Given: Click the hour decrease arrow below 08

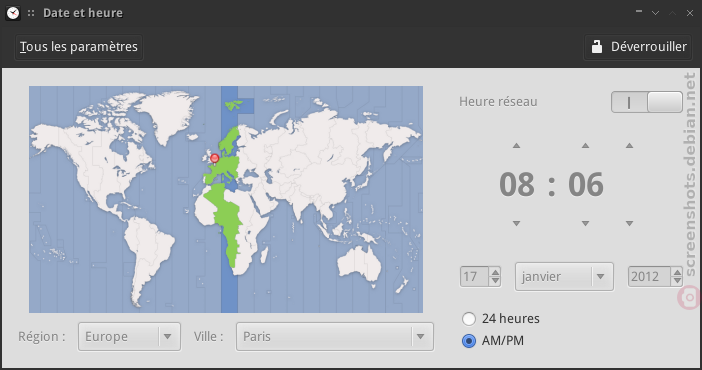Looking at the screenshot, I should click(x=516, y=223).
